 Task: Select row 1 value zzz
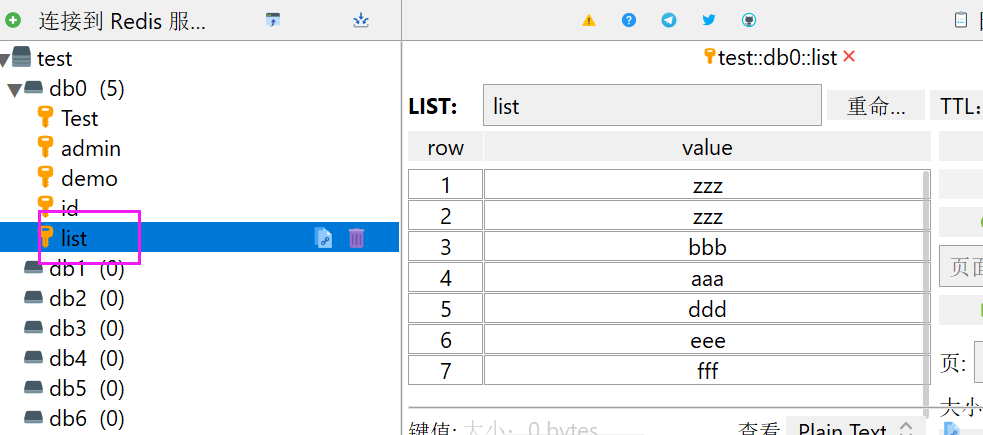(707, 185)
